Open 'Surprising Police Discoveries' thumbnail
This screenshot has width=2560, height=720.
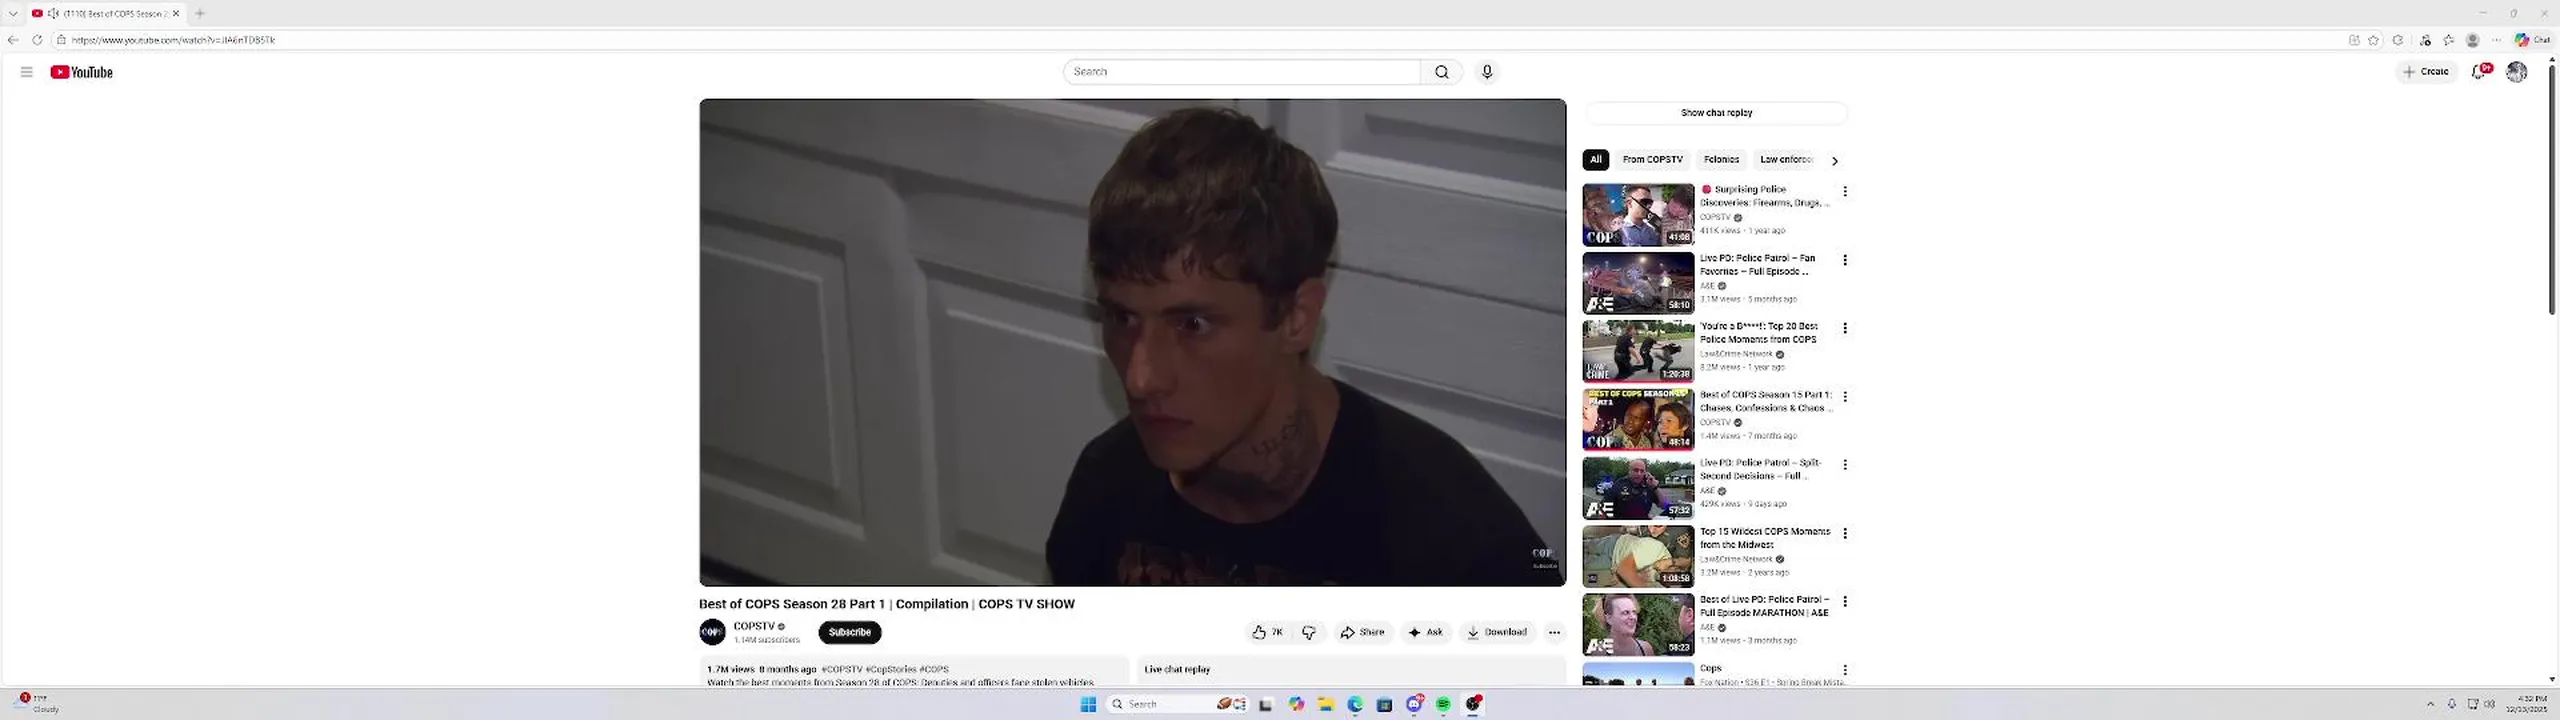(1638, 215)
